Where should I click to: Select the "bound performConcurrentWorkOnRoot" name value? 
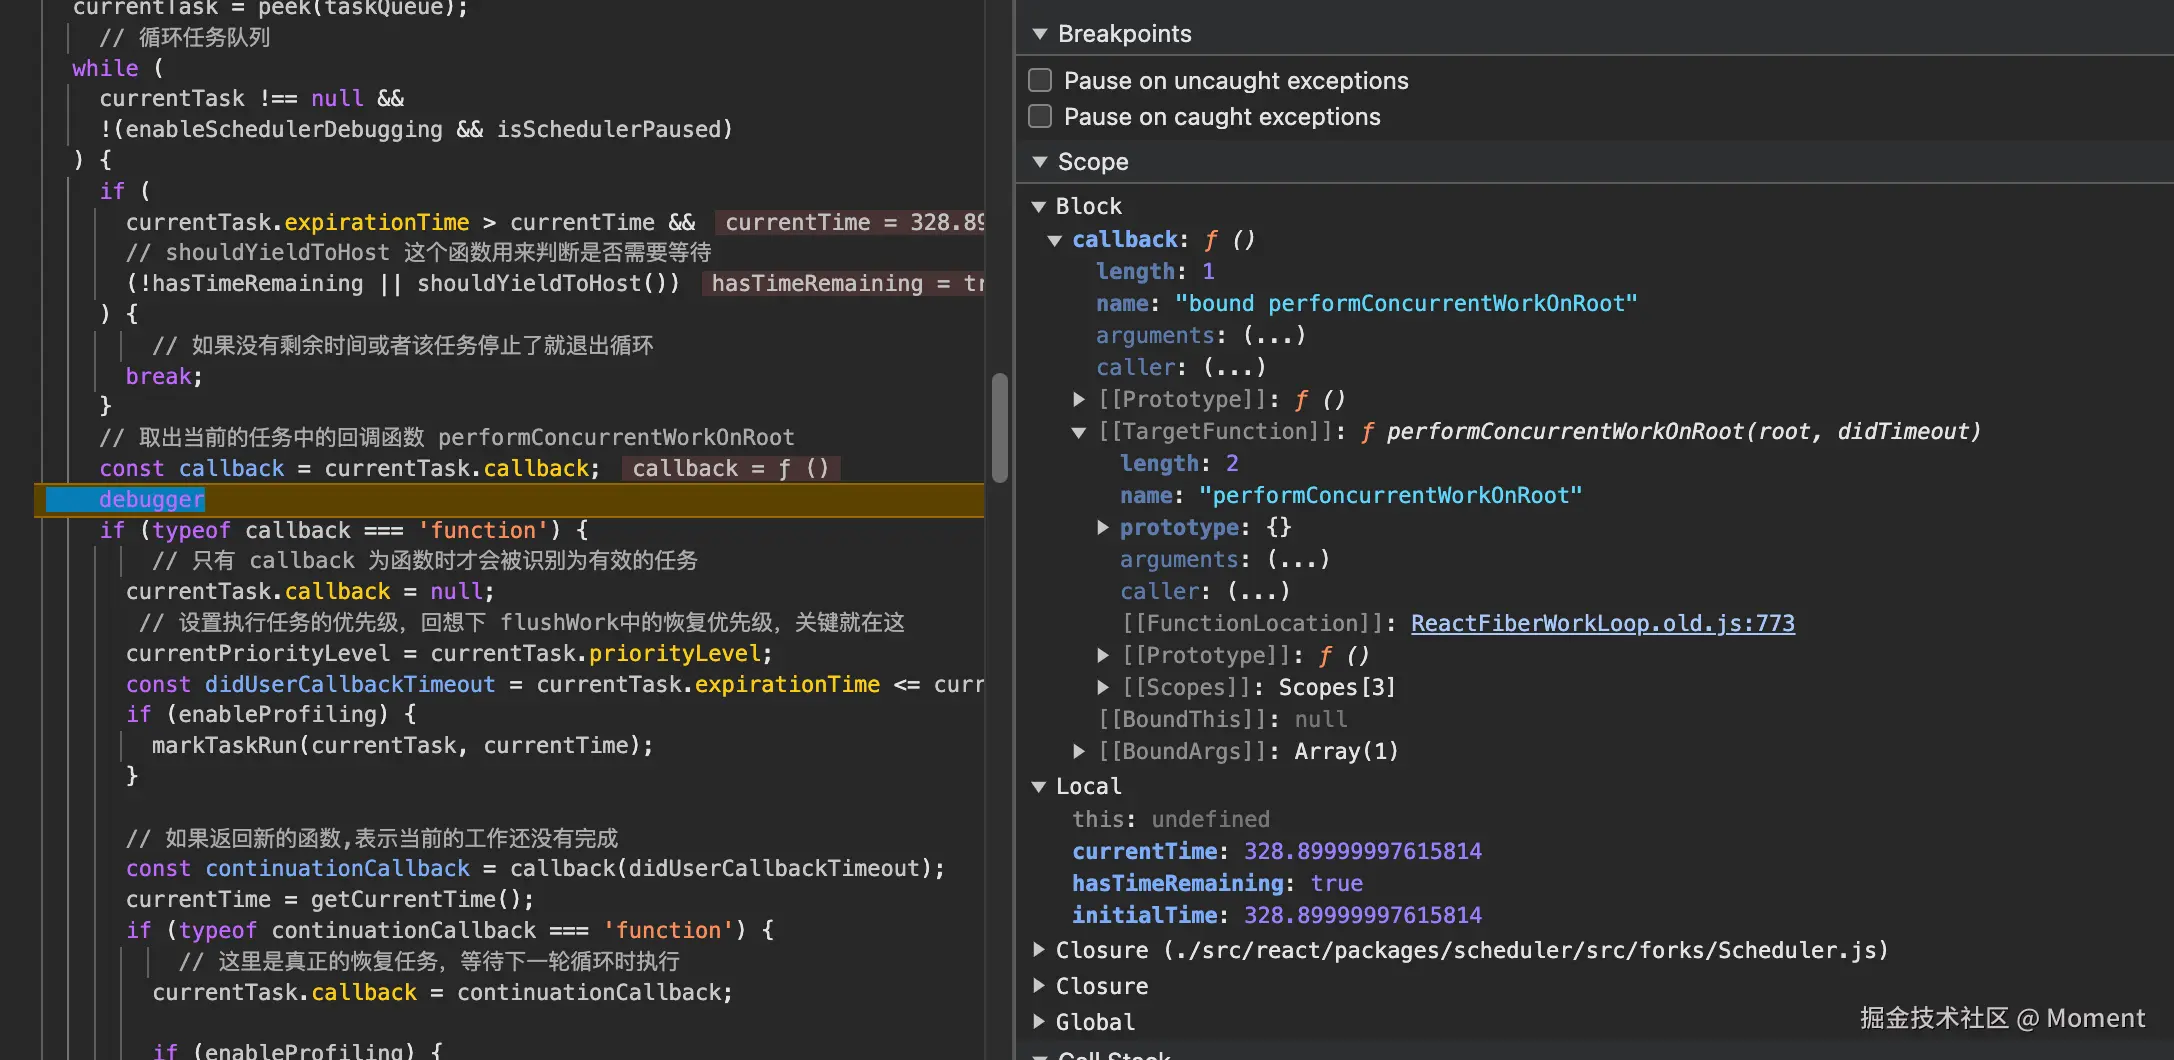[x=1406, y=303]
